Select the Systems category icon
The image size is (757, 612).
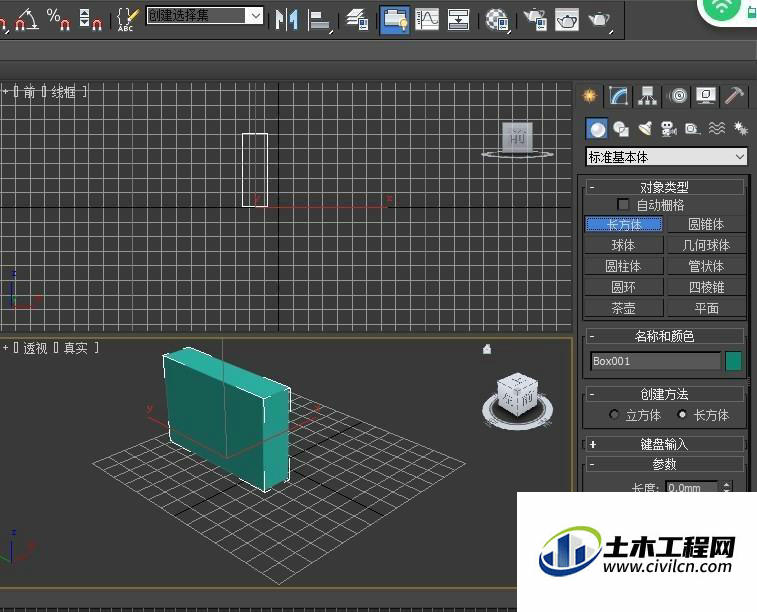click(740, 129)
